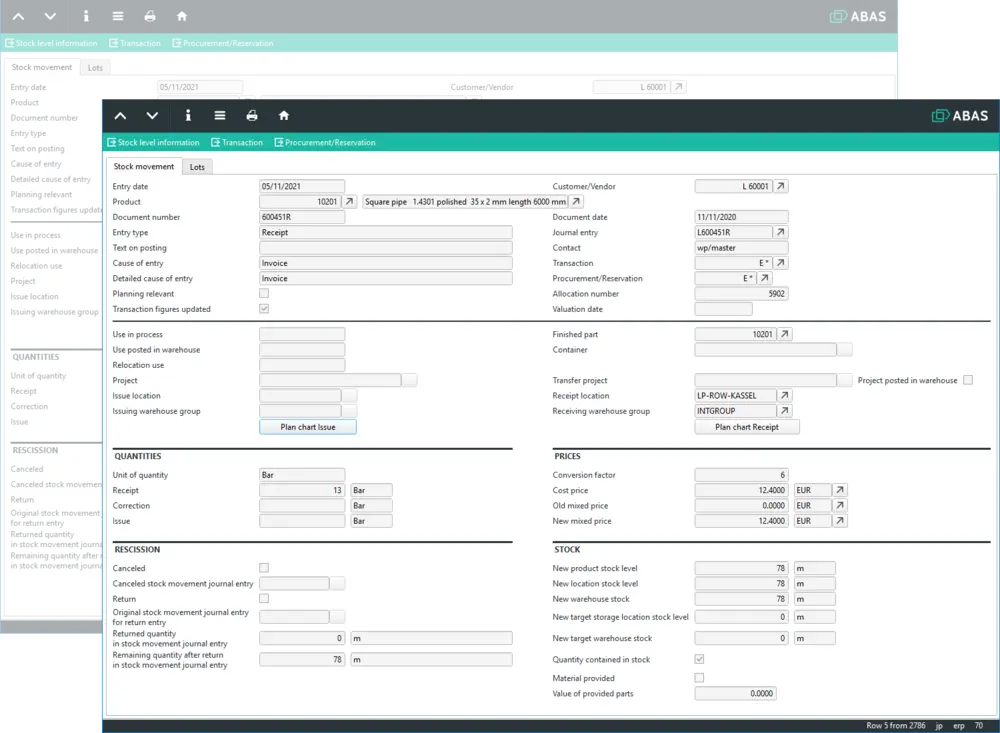Click Receipt quantity field showing 13

tap(302, 490)
